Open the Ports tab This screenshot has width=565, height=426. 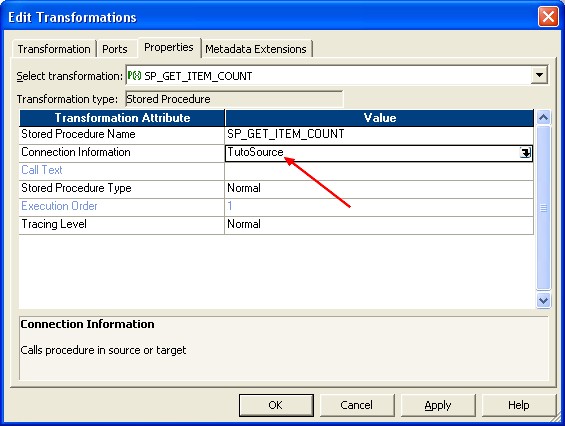point(115,49)
